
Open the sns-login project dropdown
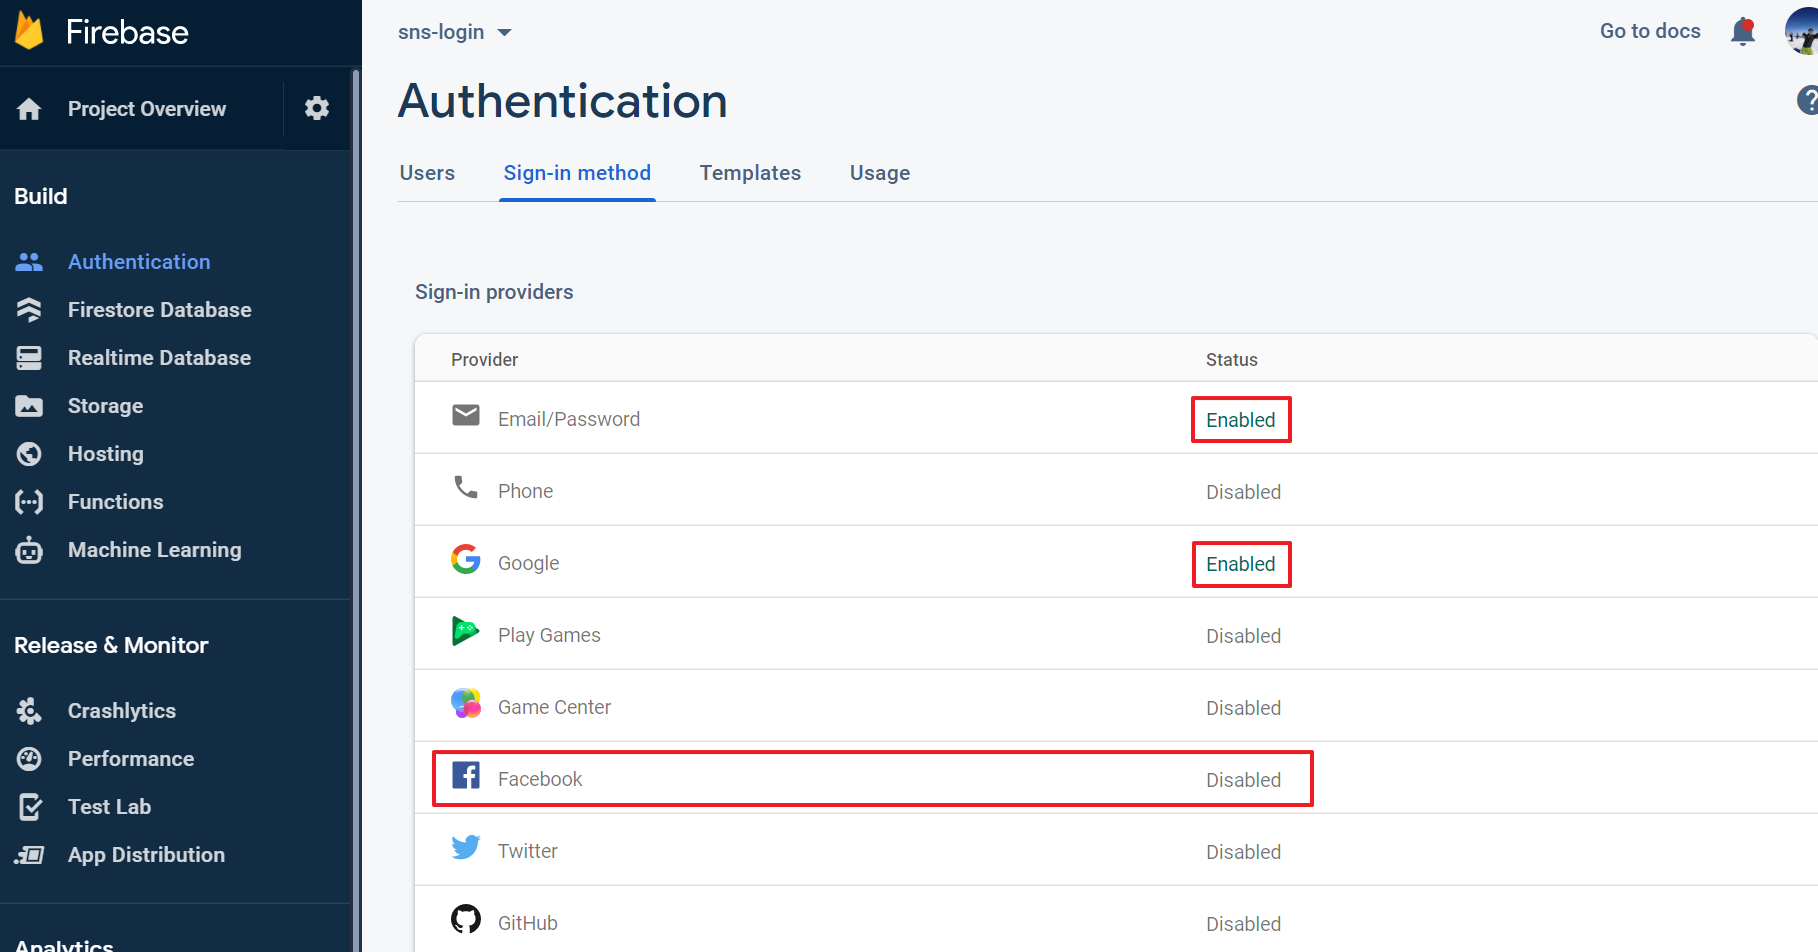coord(455,32)
